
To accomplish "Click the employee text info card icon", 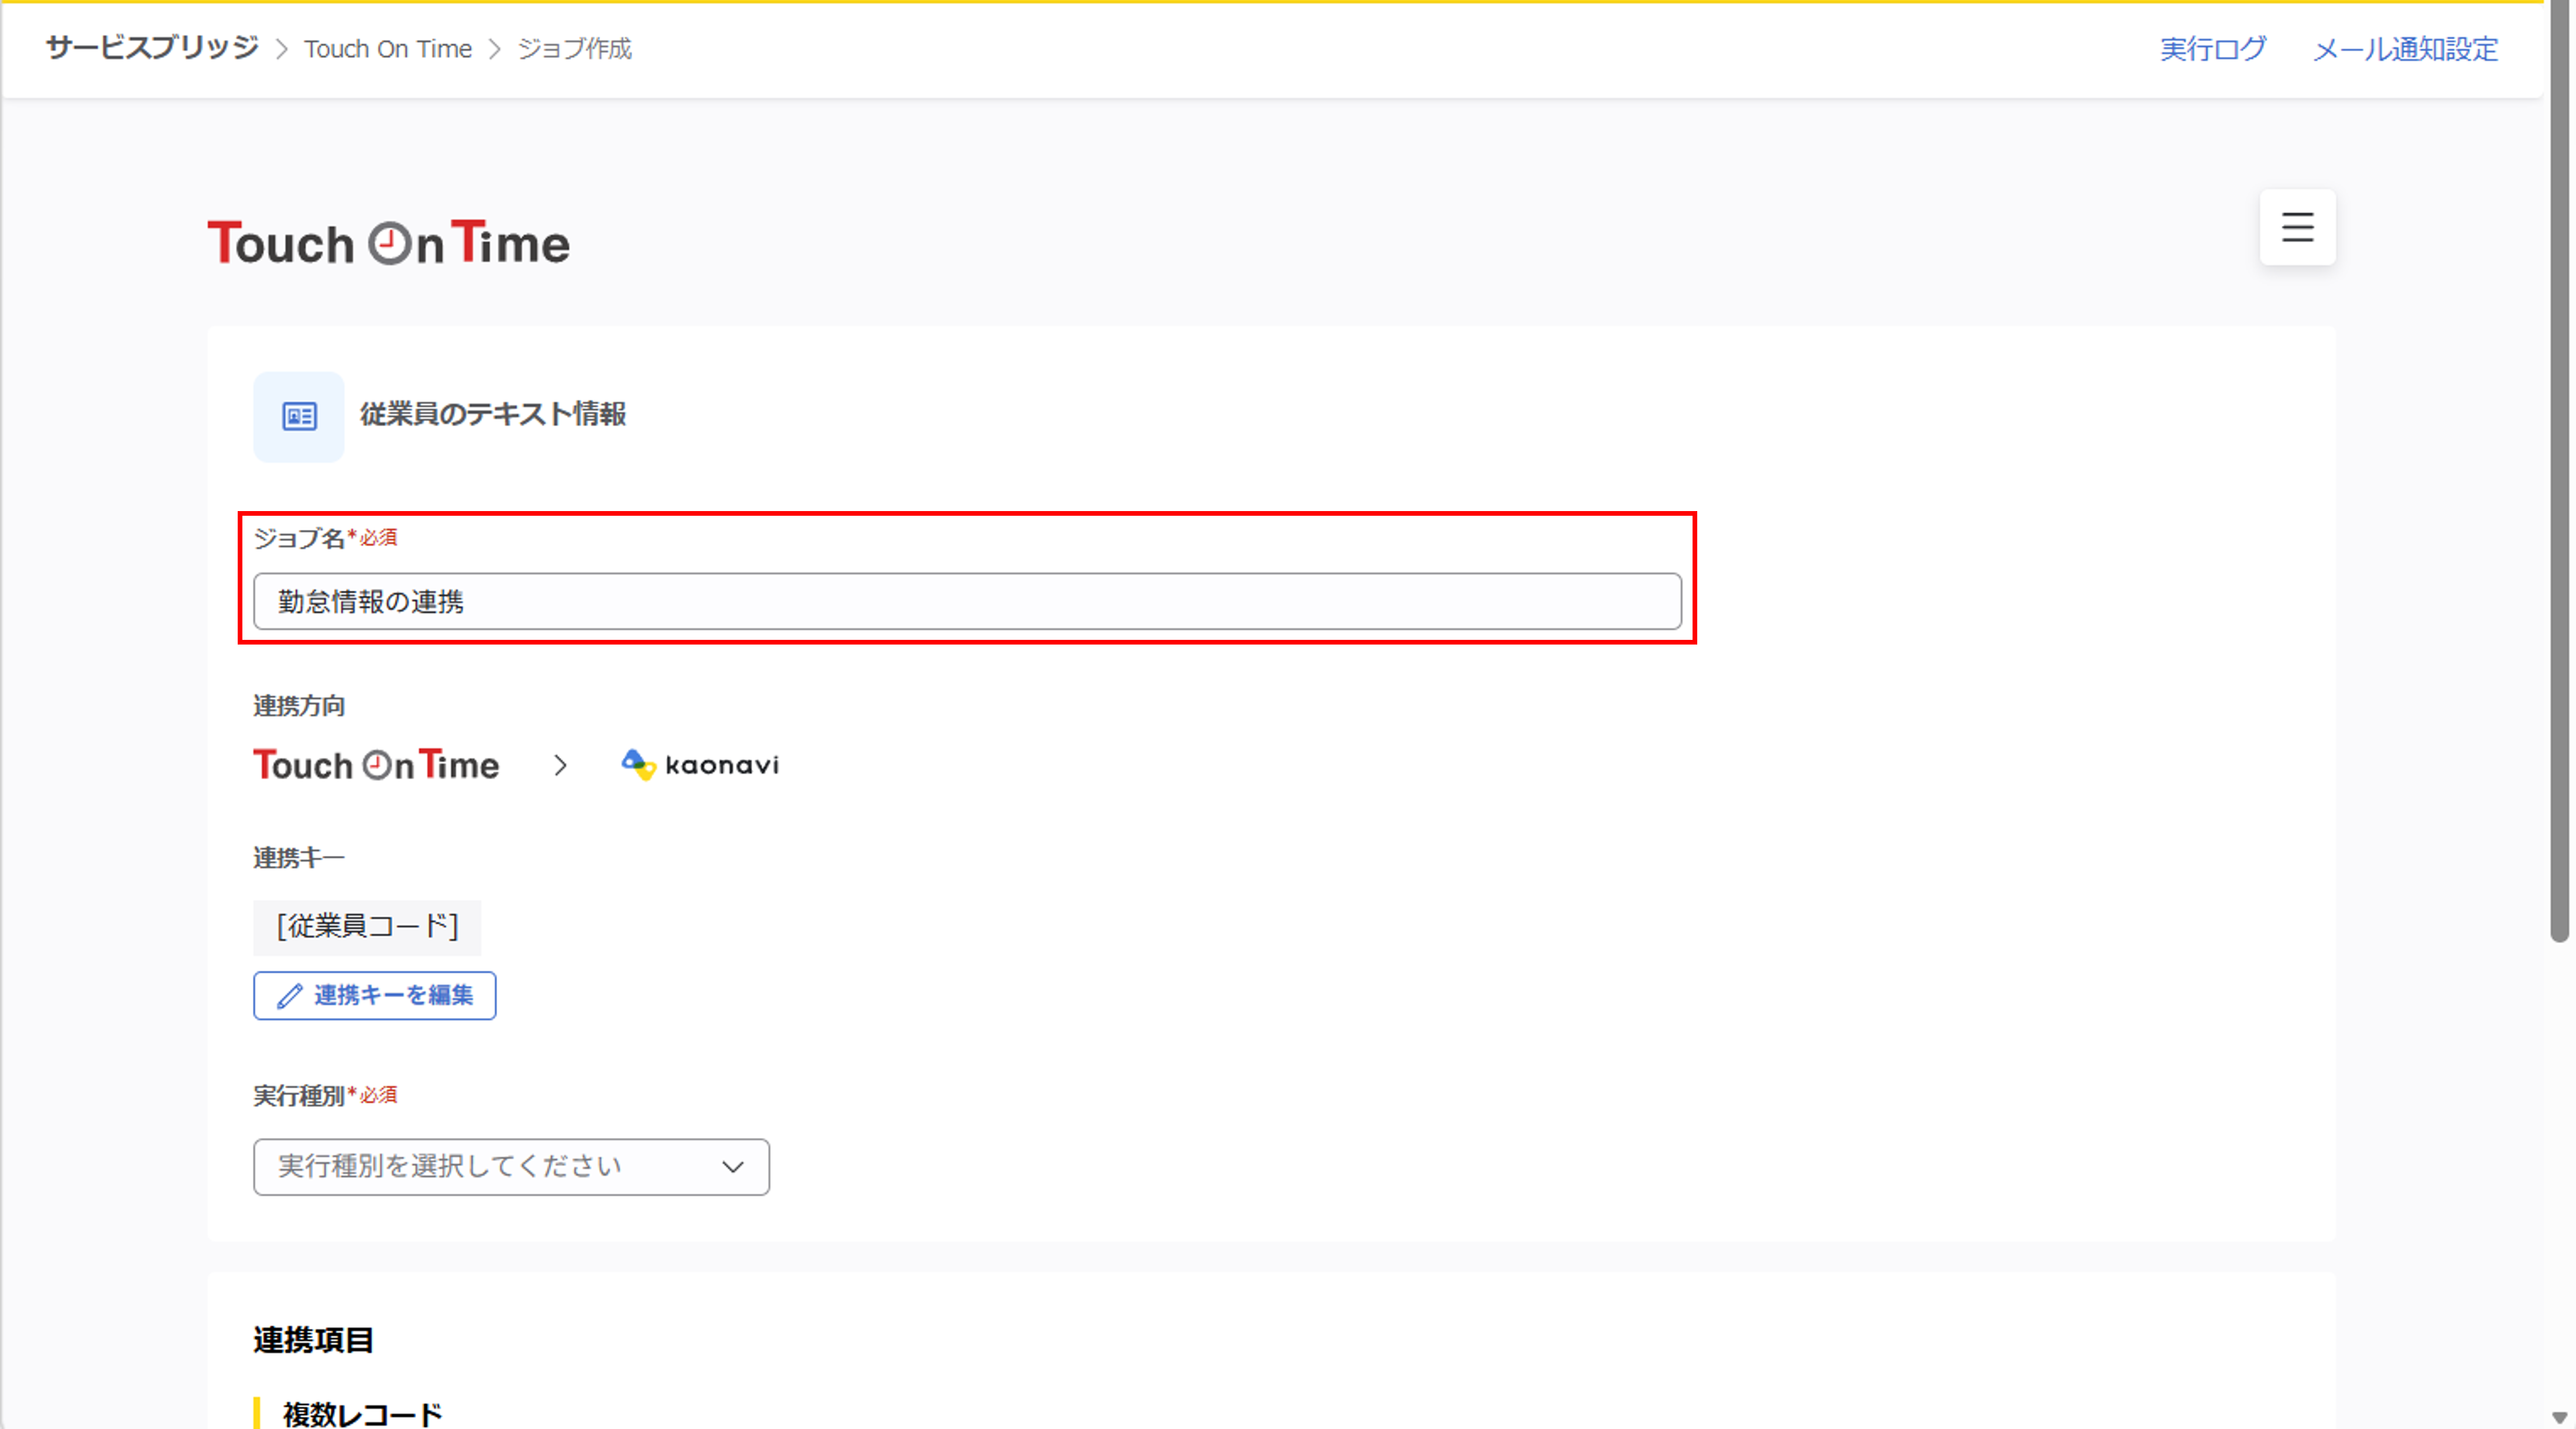I will click(x=298, y=416).
